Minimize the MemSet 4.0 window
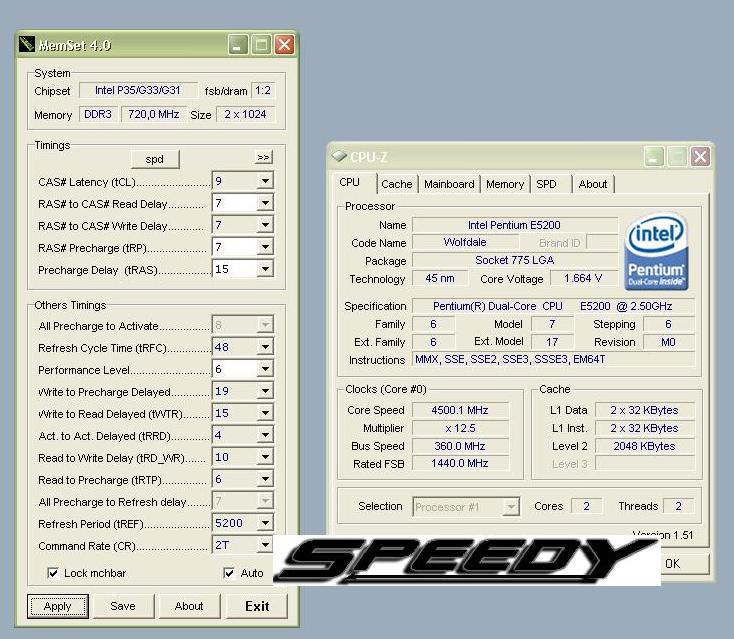The width and height of the screenshot is (734, 639). click(x=238, y=45)
